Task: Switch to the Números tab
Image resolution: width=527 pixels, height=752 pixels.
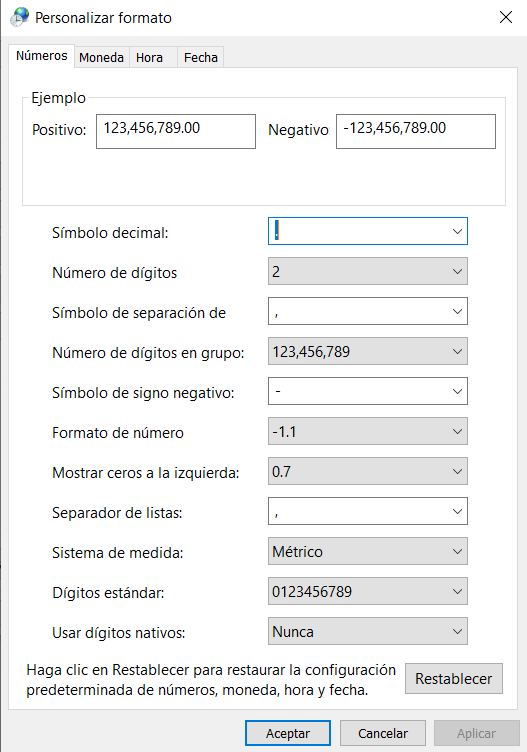Action: tap(41, 56)
